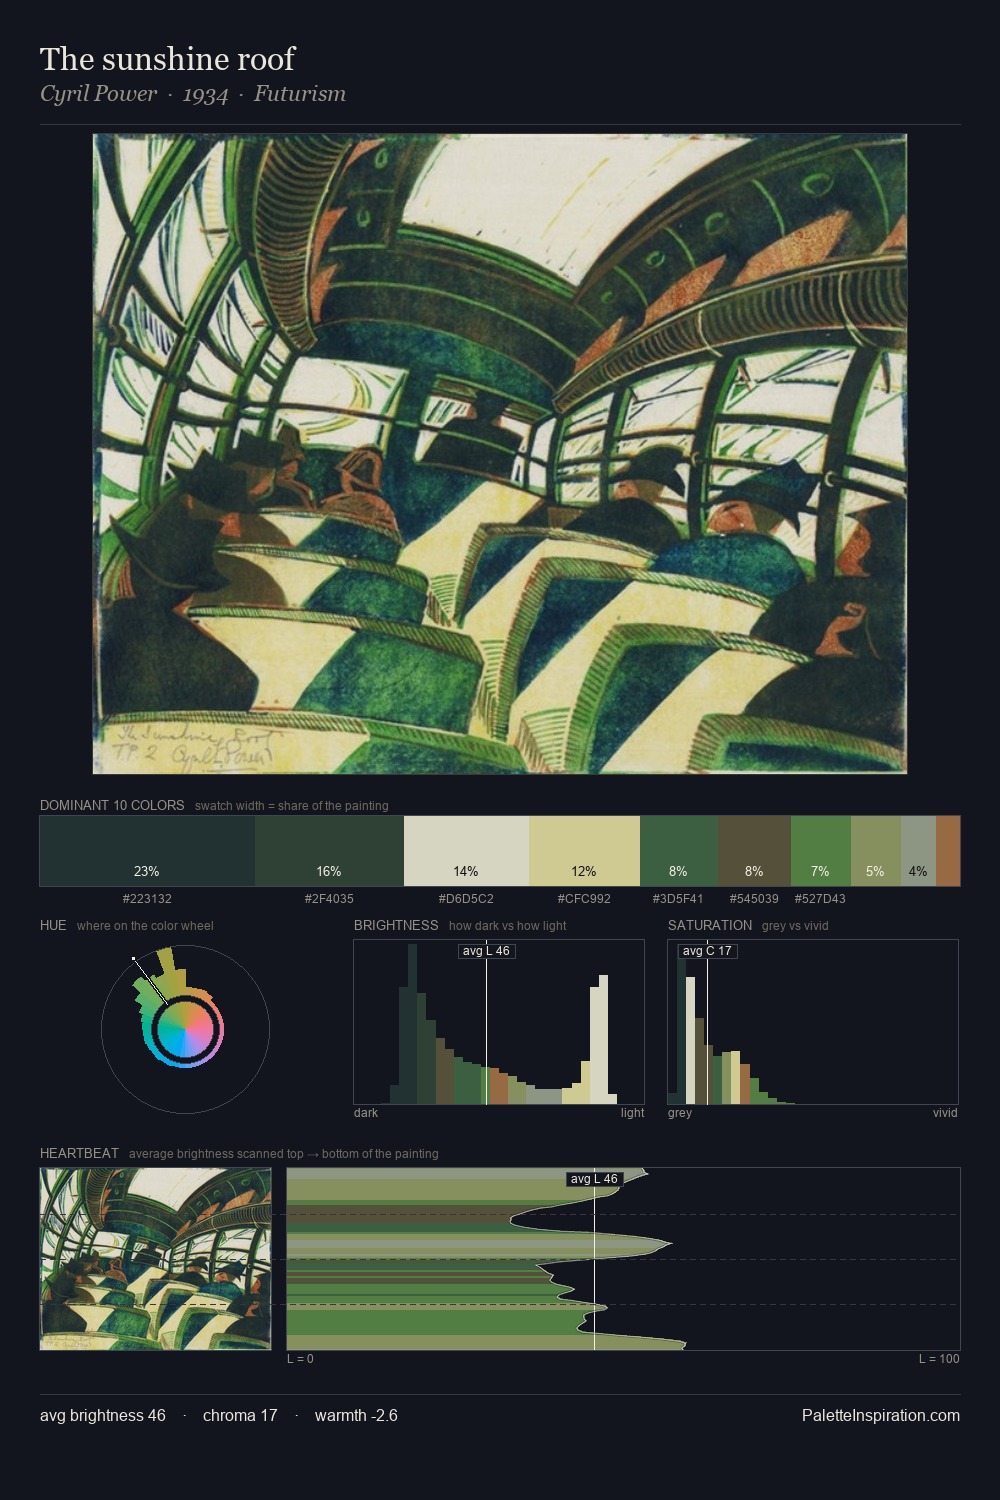Image resolution: width=1000 pixels, height=1500 pixels.
Task: Click the 'grey' axis label
Action: coord(680,1113)
